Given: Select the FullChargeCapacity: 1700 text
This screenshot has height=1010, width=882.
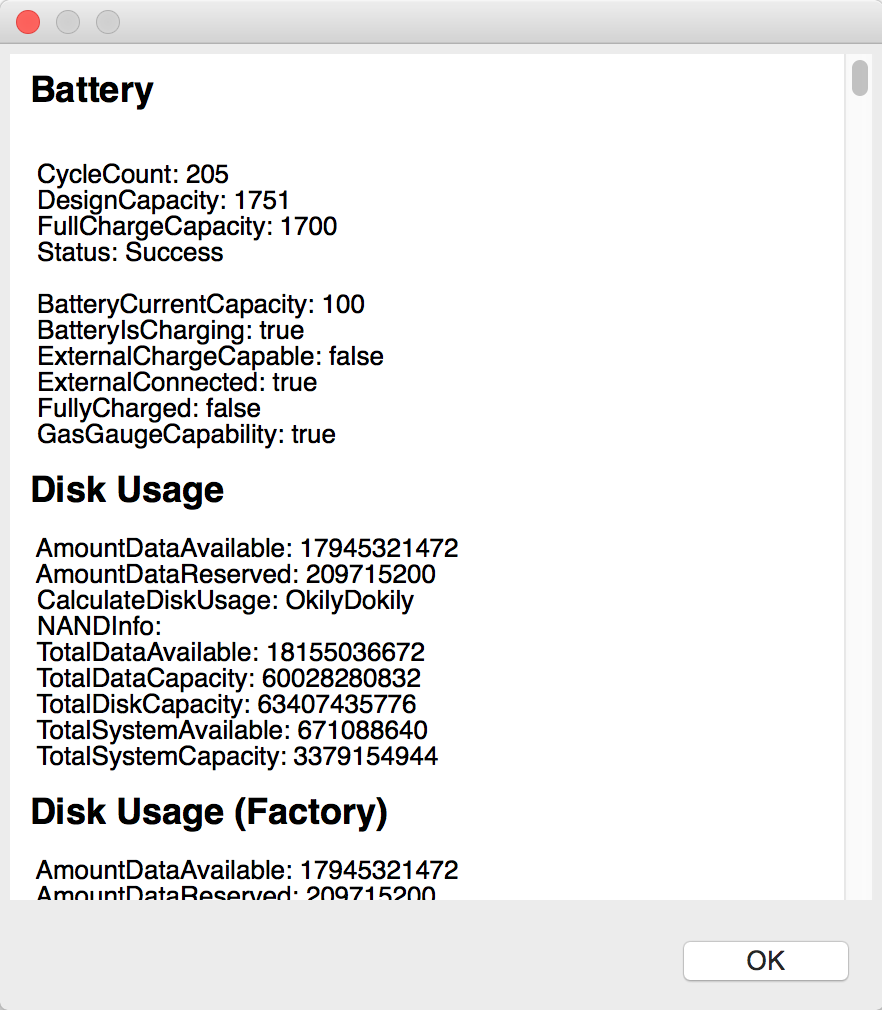Looking at the screenshot, I should click(x=187, y=226).
